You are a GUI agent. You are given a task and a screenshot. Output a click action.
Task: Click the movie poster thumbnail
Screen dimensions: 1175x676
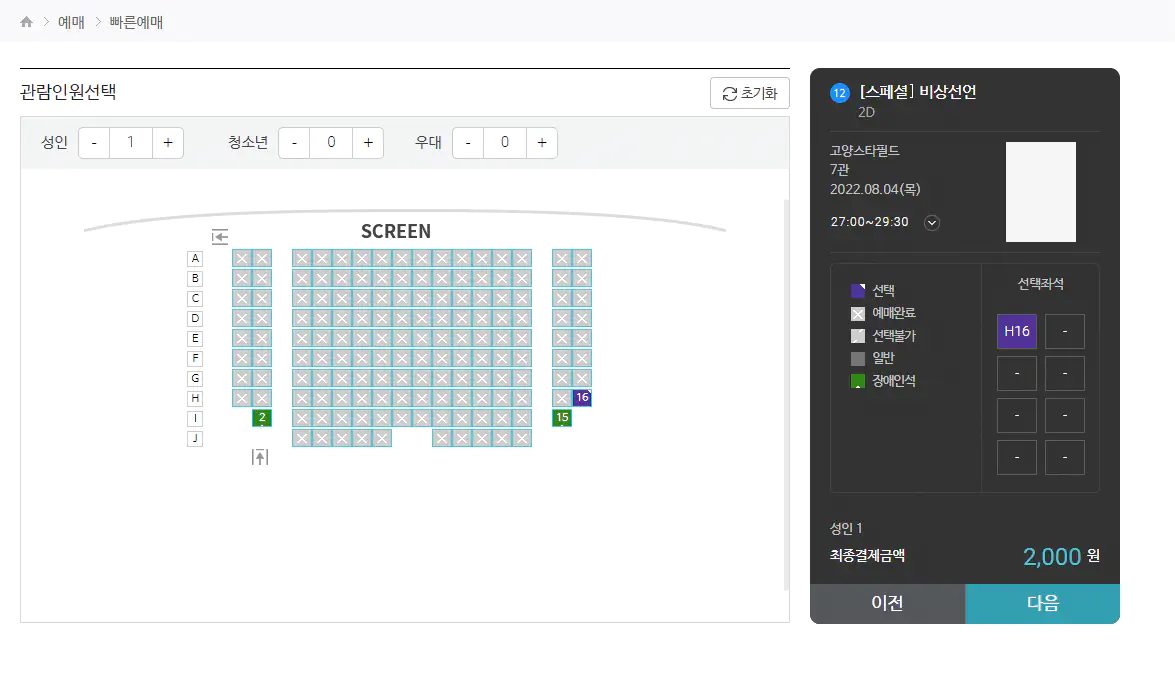1041,192
